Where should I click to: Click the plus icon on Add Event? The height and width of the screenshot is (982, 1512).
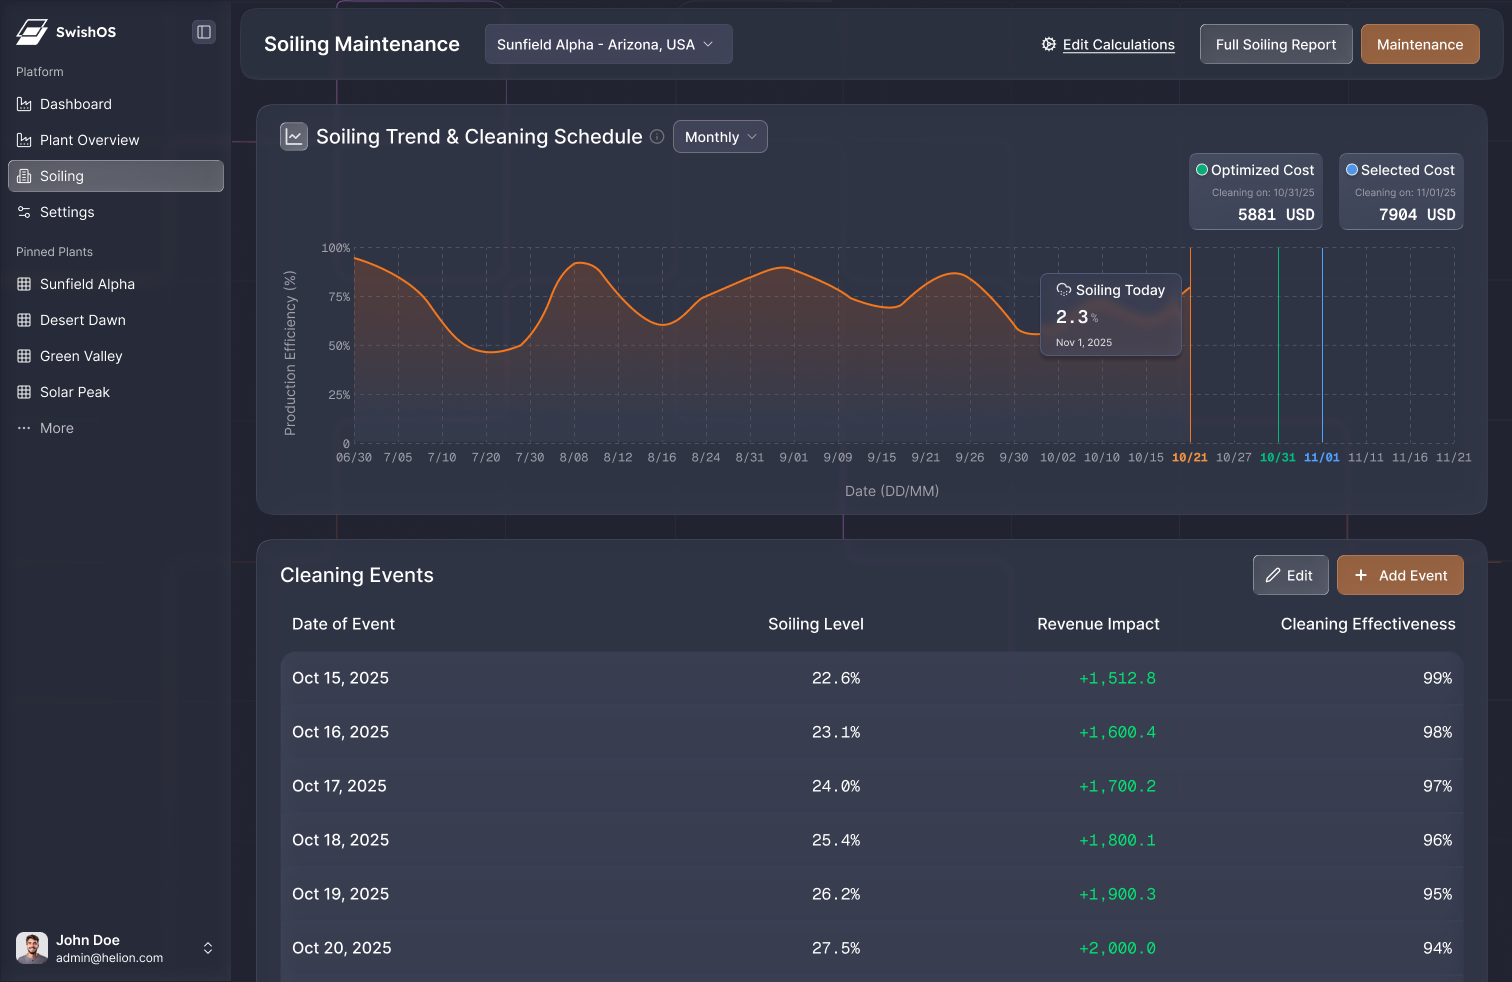click(x=1361, y=575)
